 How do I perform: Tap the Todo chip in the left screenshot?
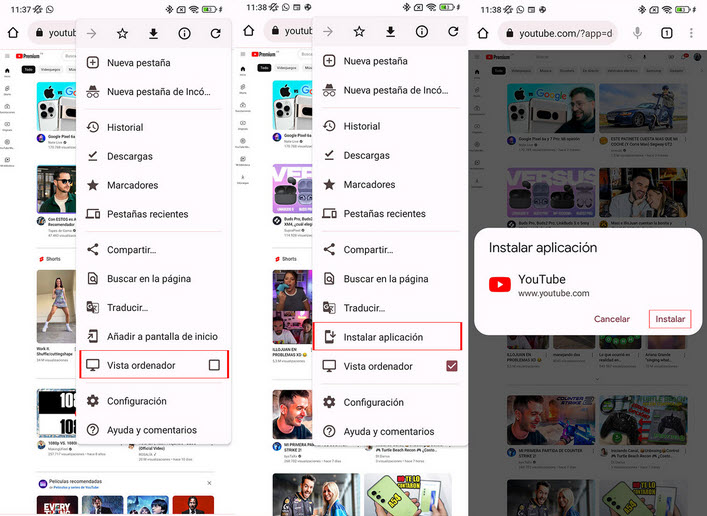click(28, 69)
